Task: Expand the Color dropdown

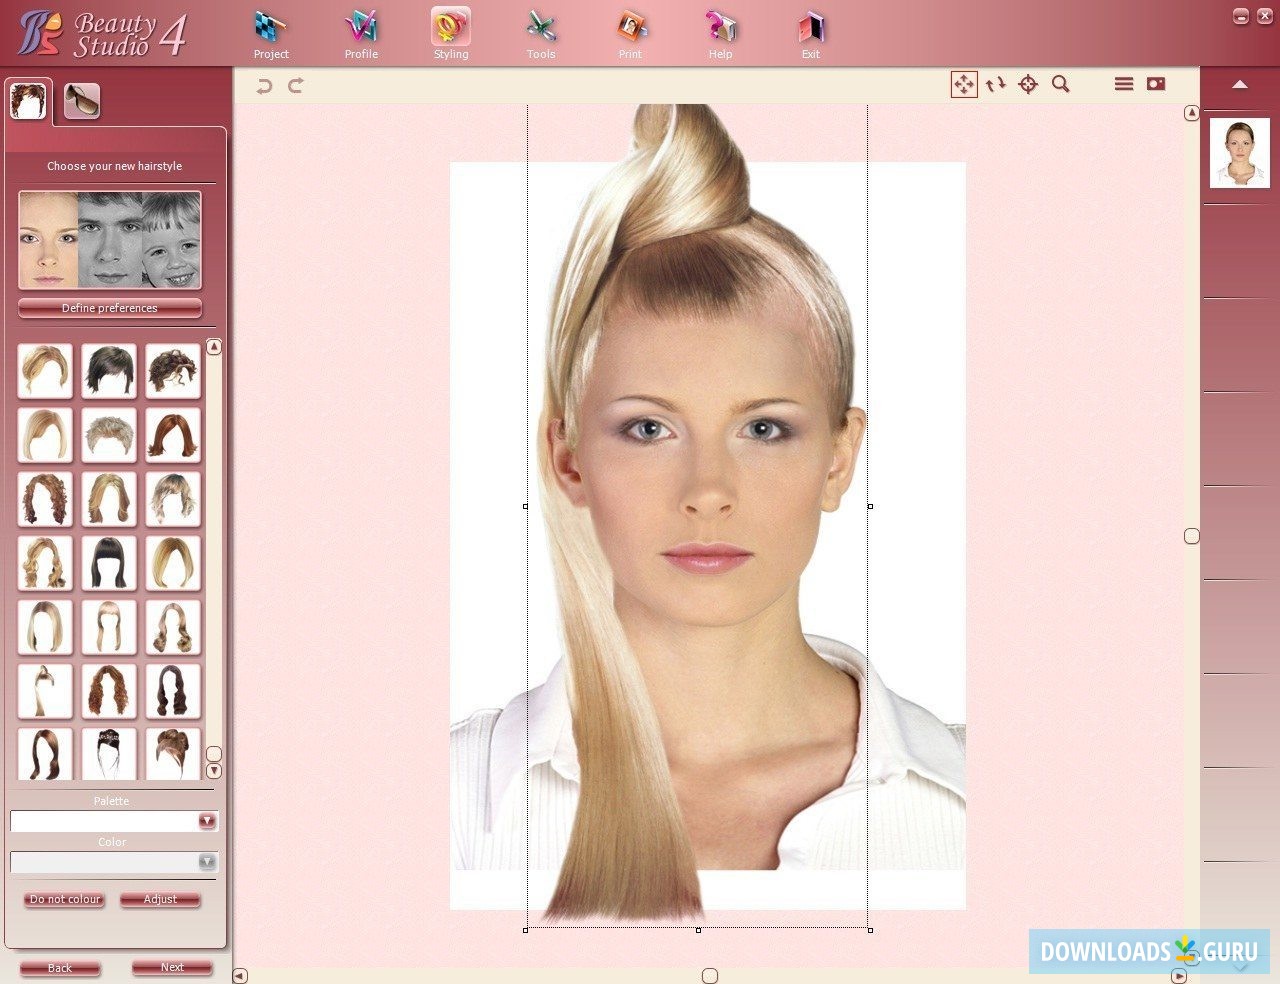Action: (x=207, y=862)
